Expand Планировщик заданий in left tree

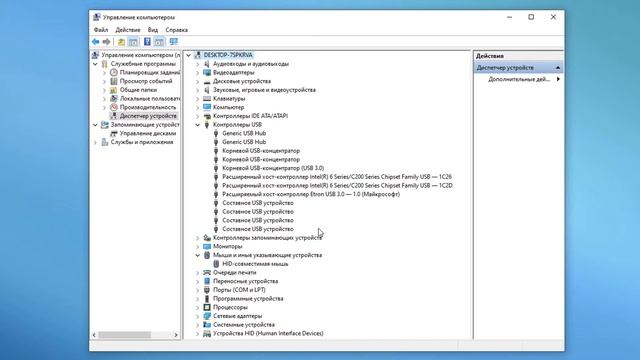[104, 73]
